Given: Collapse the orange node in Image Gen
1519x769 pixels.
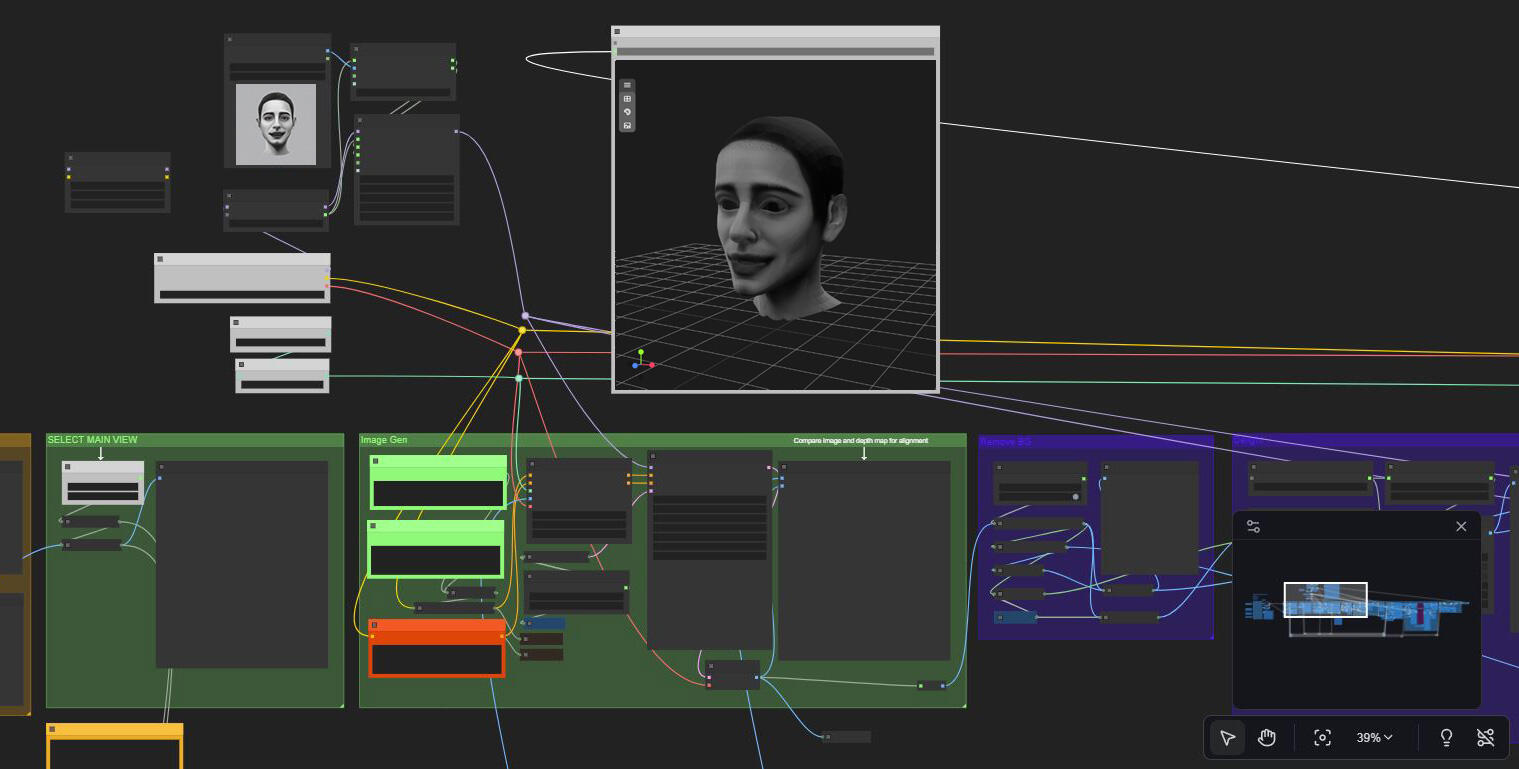Looking at the screenshot, I should [375, 625].
